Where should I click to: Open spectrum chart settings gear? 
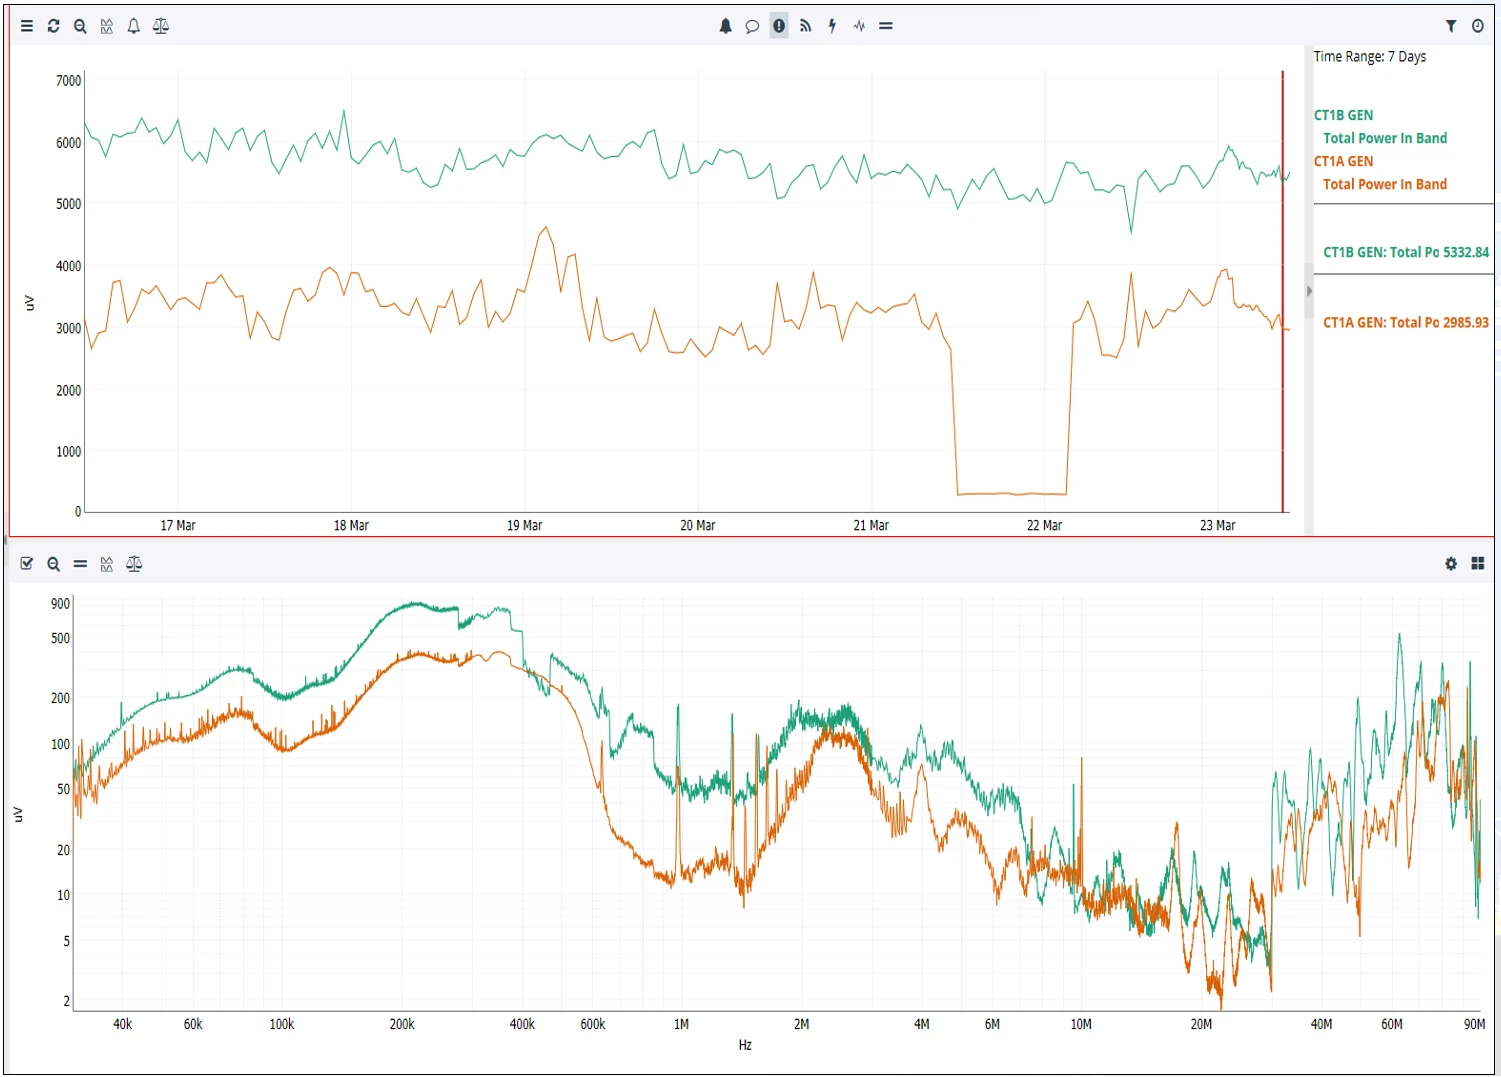1451,564
